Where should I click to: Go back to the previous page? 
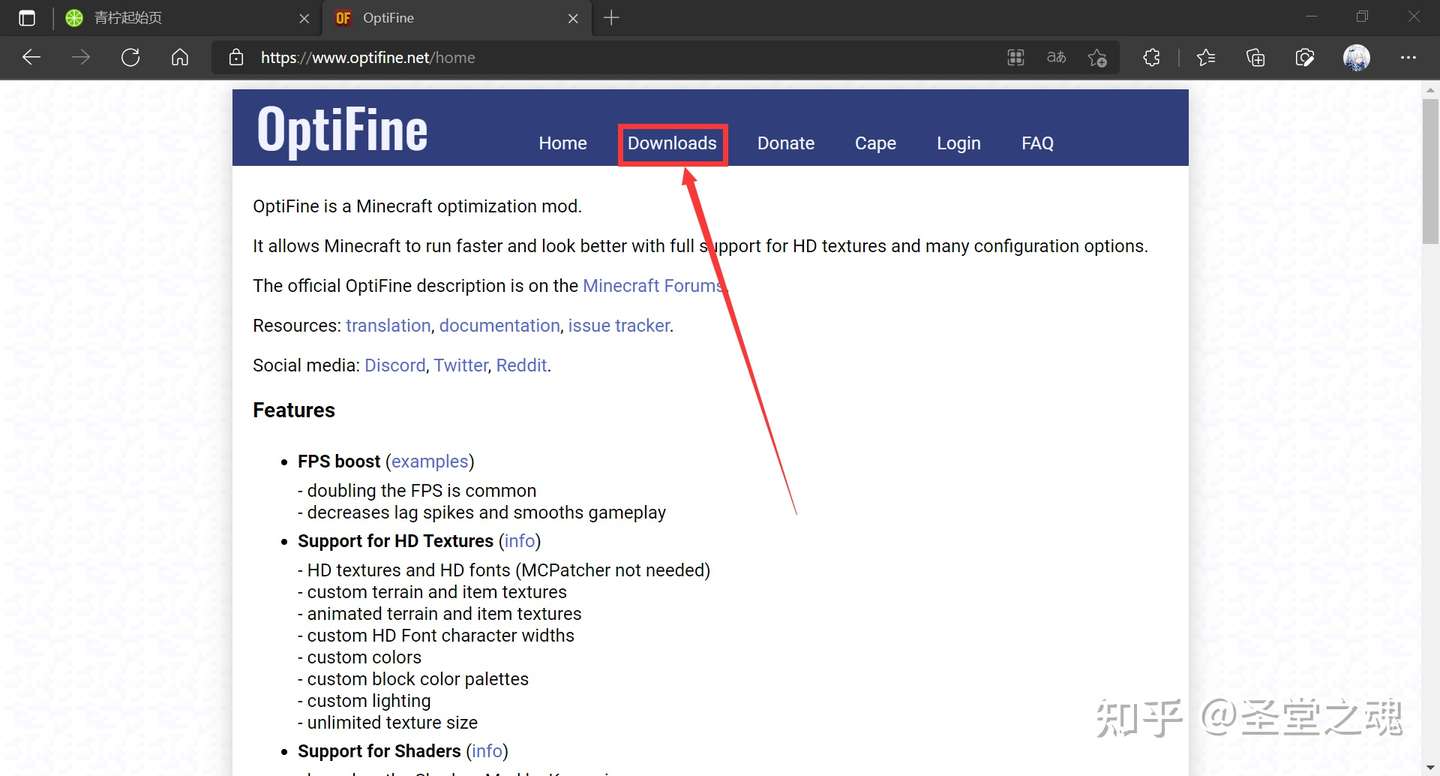click(x=31, y=57)
